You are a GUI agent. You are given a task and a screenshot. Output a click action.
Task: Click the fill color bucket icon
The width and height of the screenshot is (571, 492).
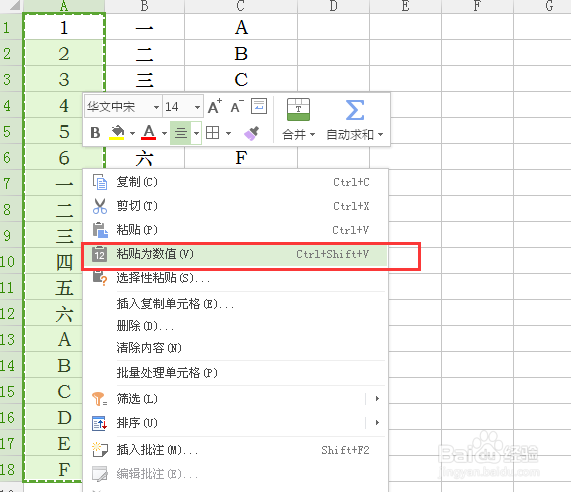117,133
